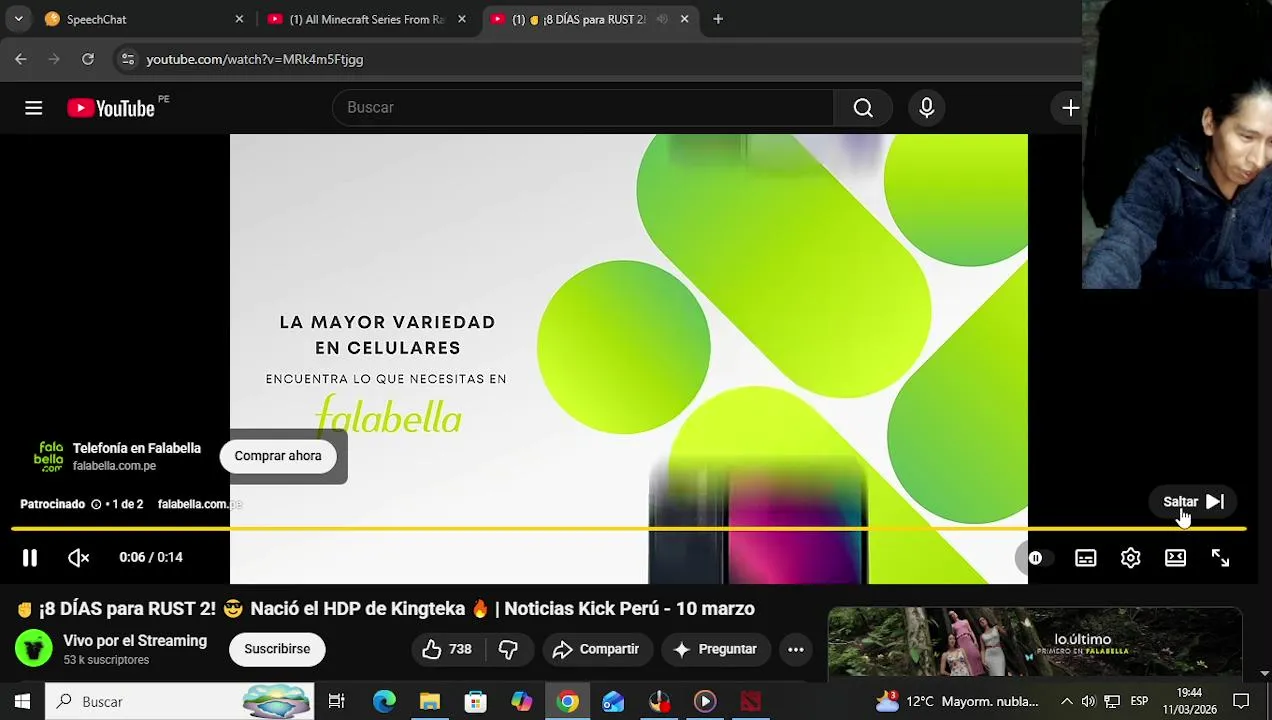1272x720 pixels.
Task: Click Comprar ahora ad button
Action: (278, 456)
